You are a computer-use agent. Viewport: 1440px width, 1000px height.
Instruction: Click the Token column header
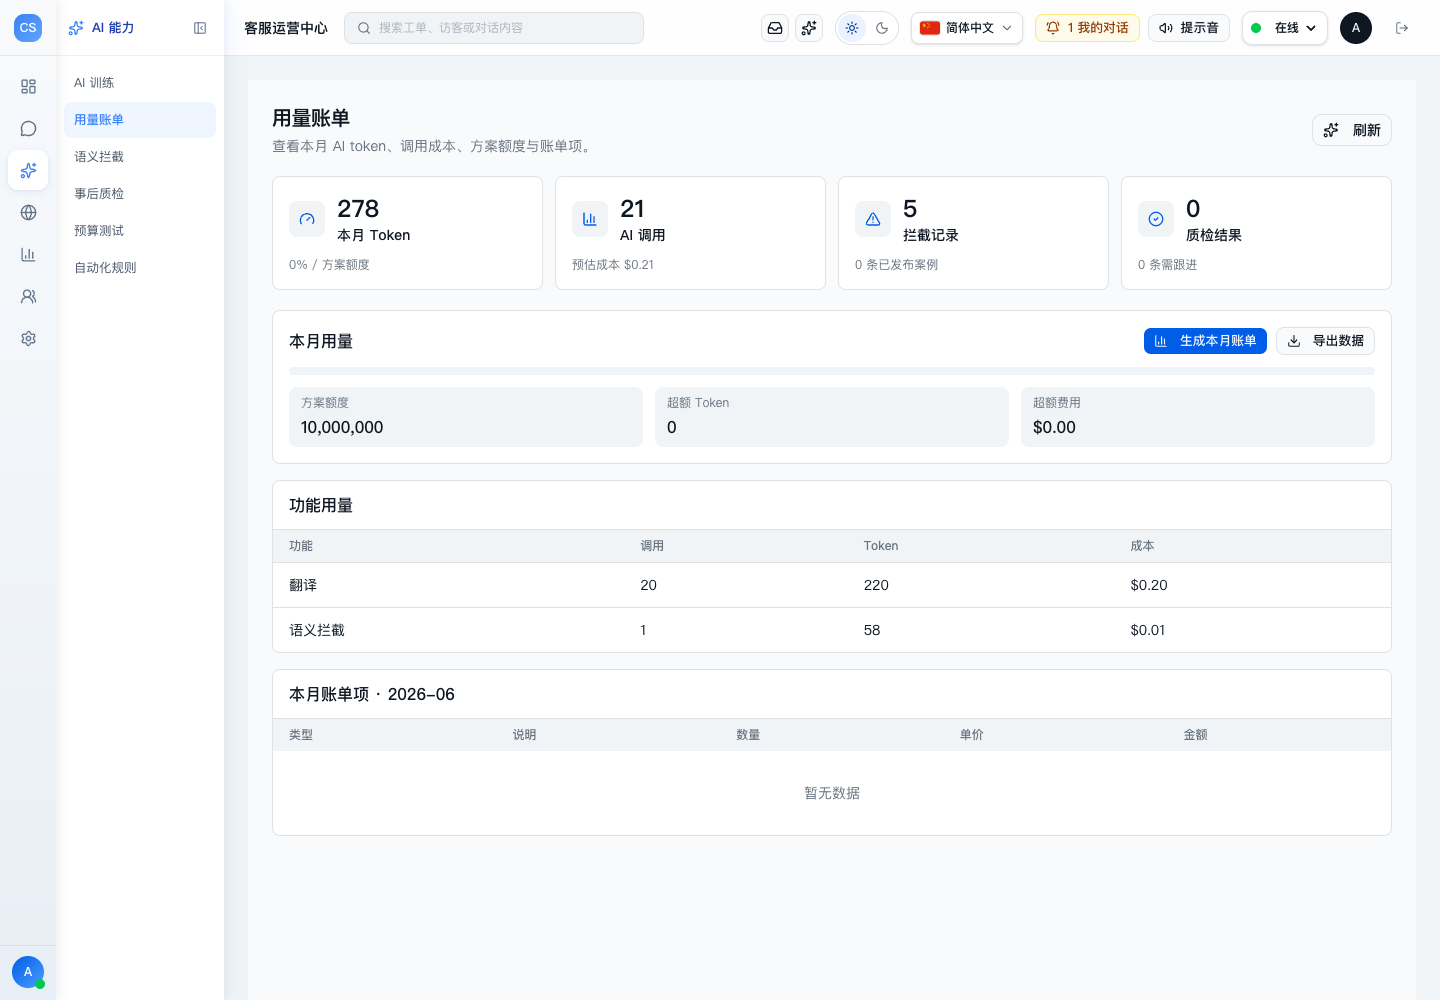(881, 546)
